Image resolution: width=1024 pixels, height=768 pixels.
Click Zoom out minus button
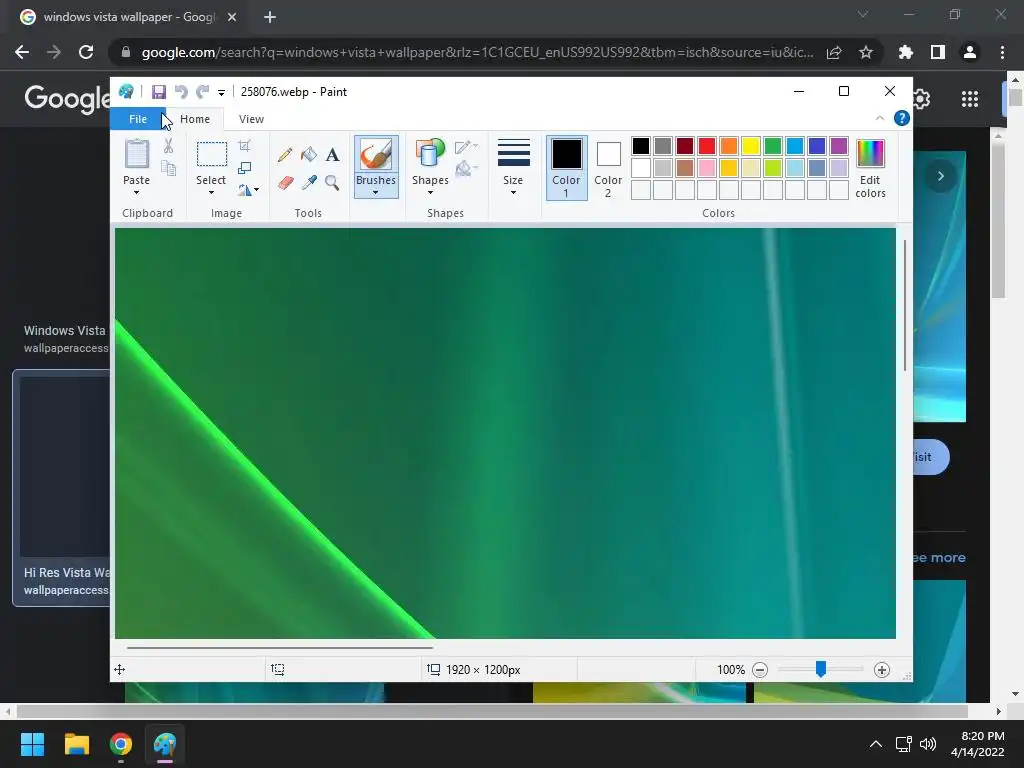(760, 669)
